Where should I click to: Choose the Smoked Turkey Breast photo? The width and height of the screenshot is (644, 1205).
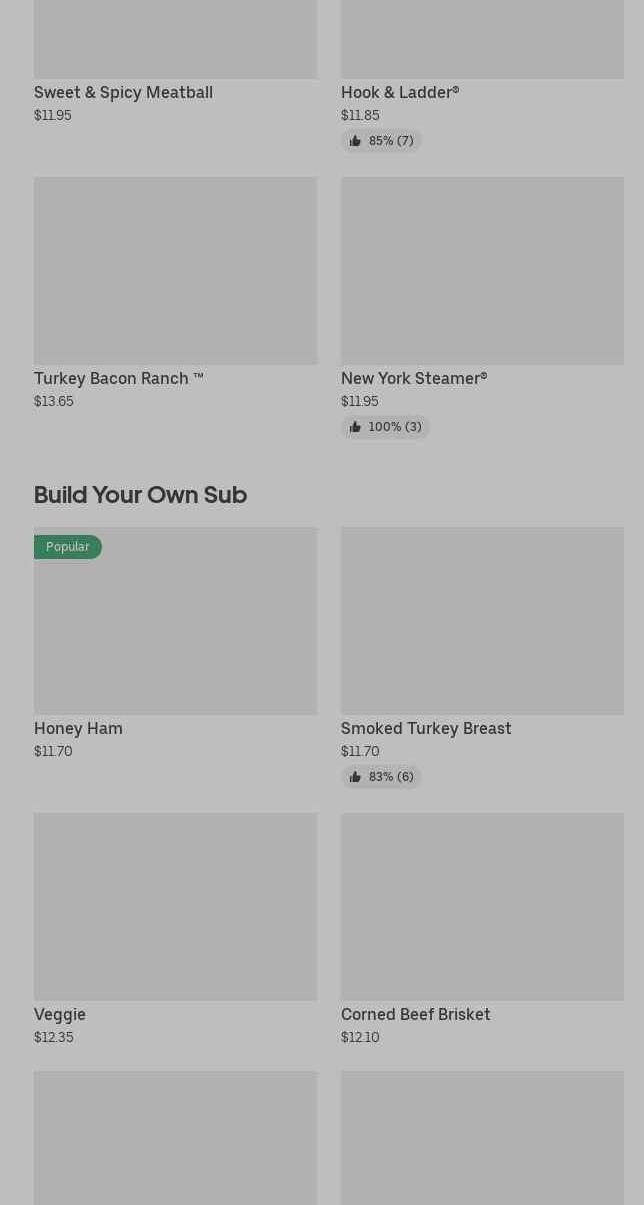482,621
